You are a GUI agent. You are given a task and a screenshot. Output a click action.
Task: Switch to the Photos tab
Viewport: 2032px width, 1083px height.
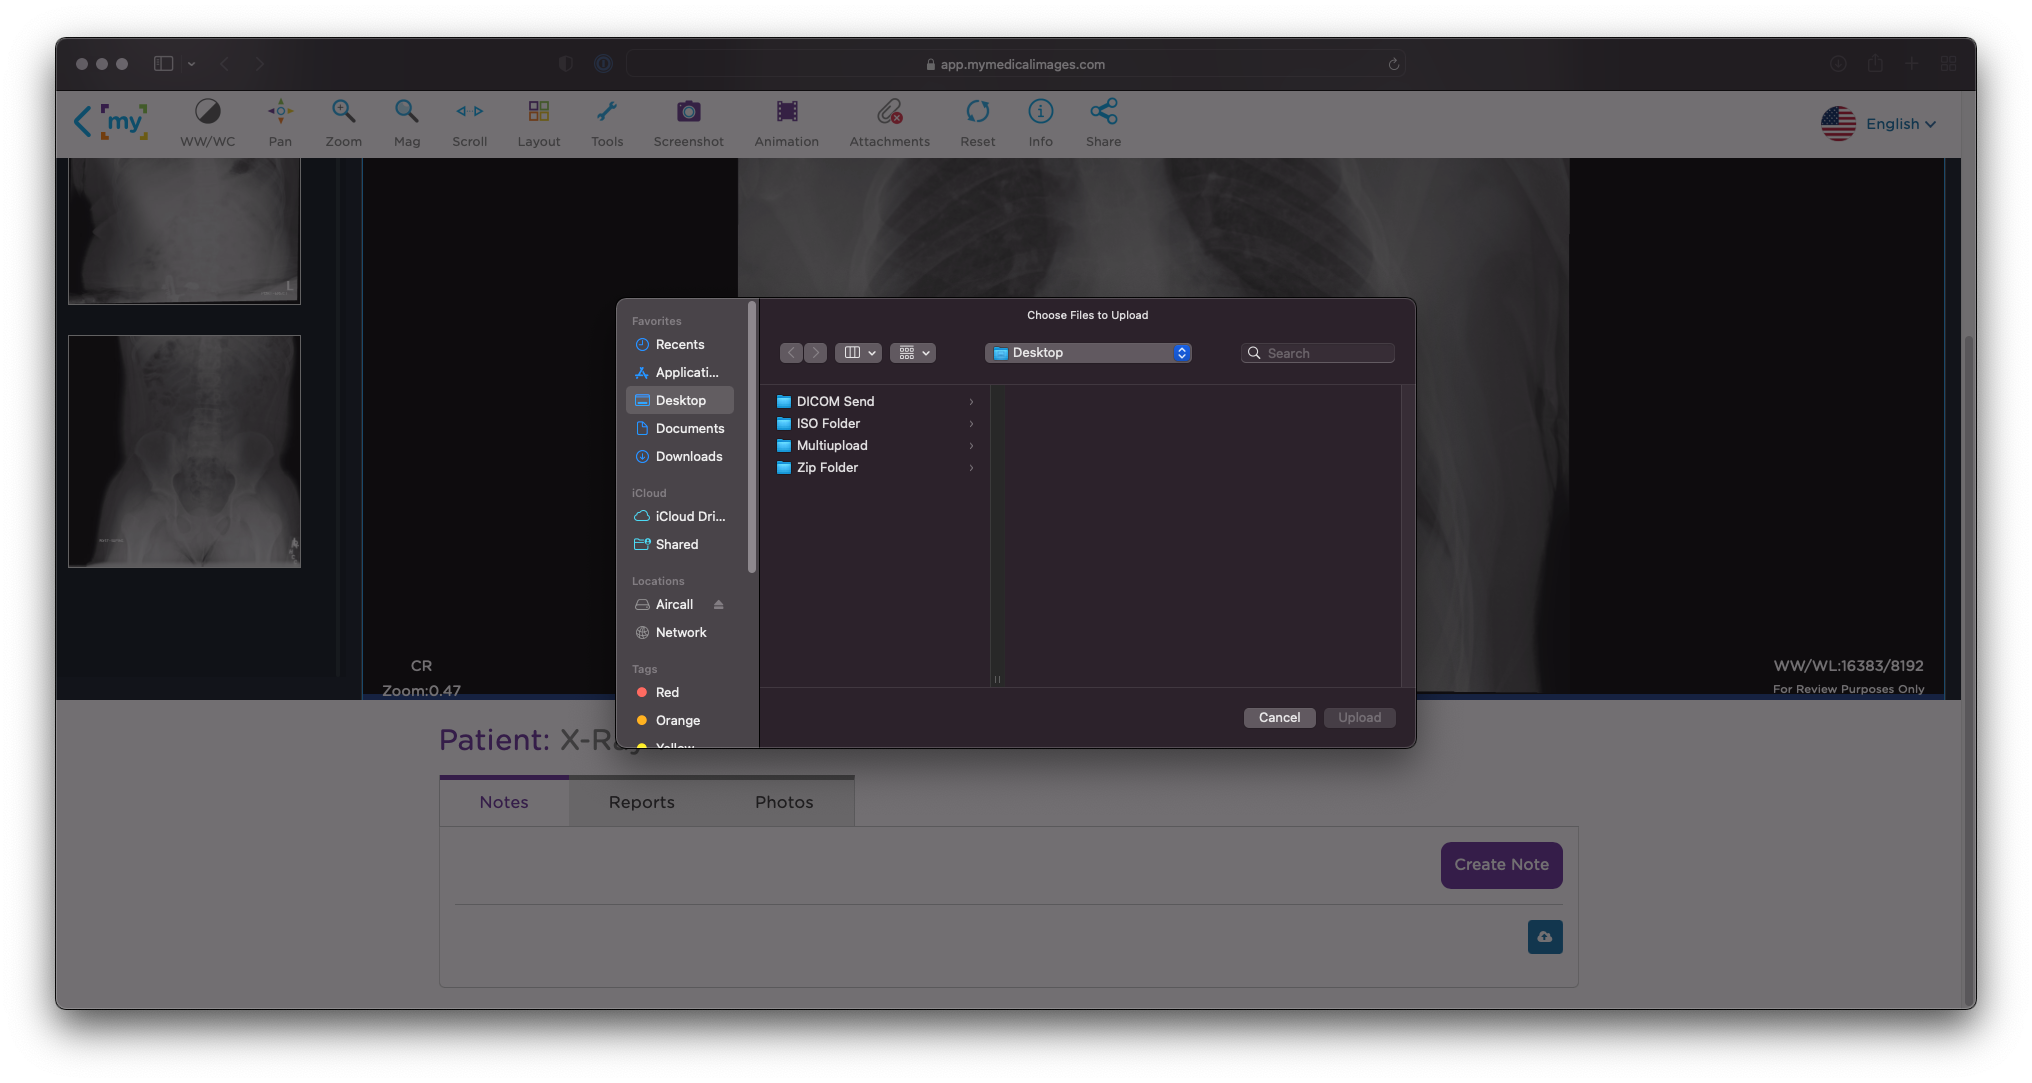point(783,802)
